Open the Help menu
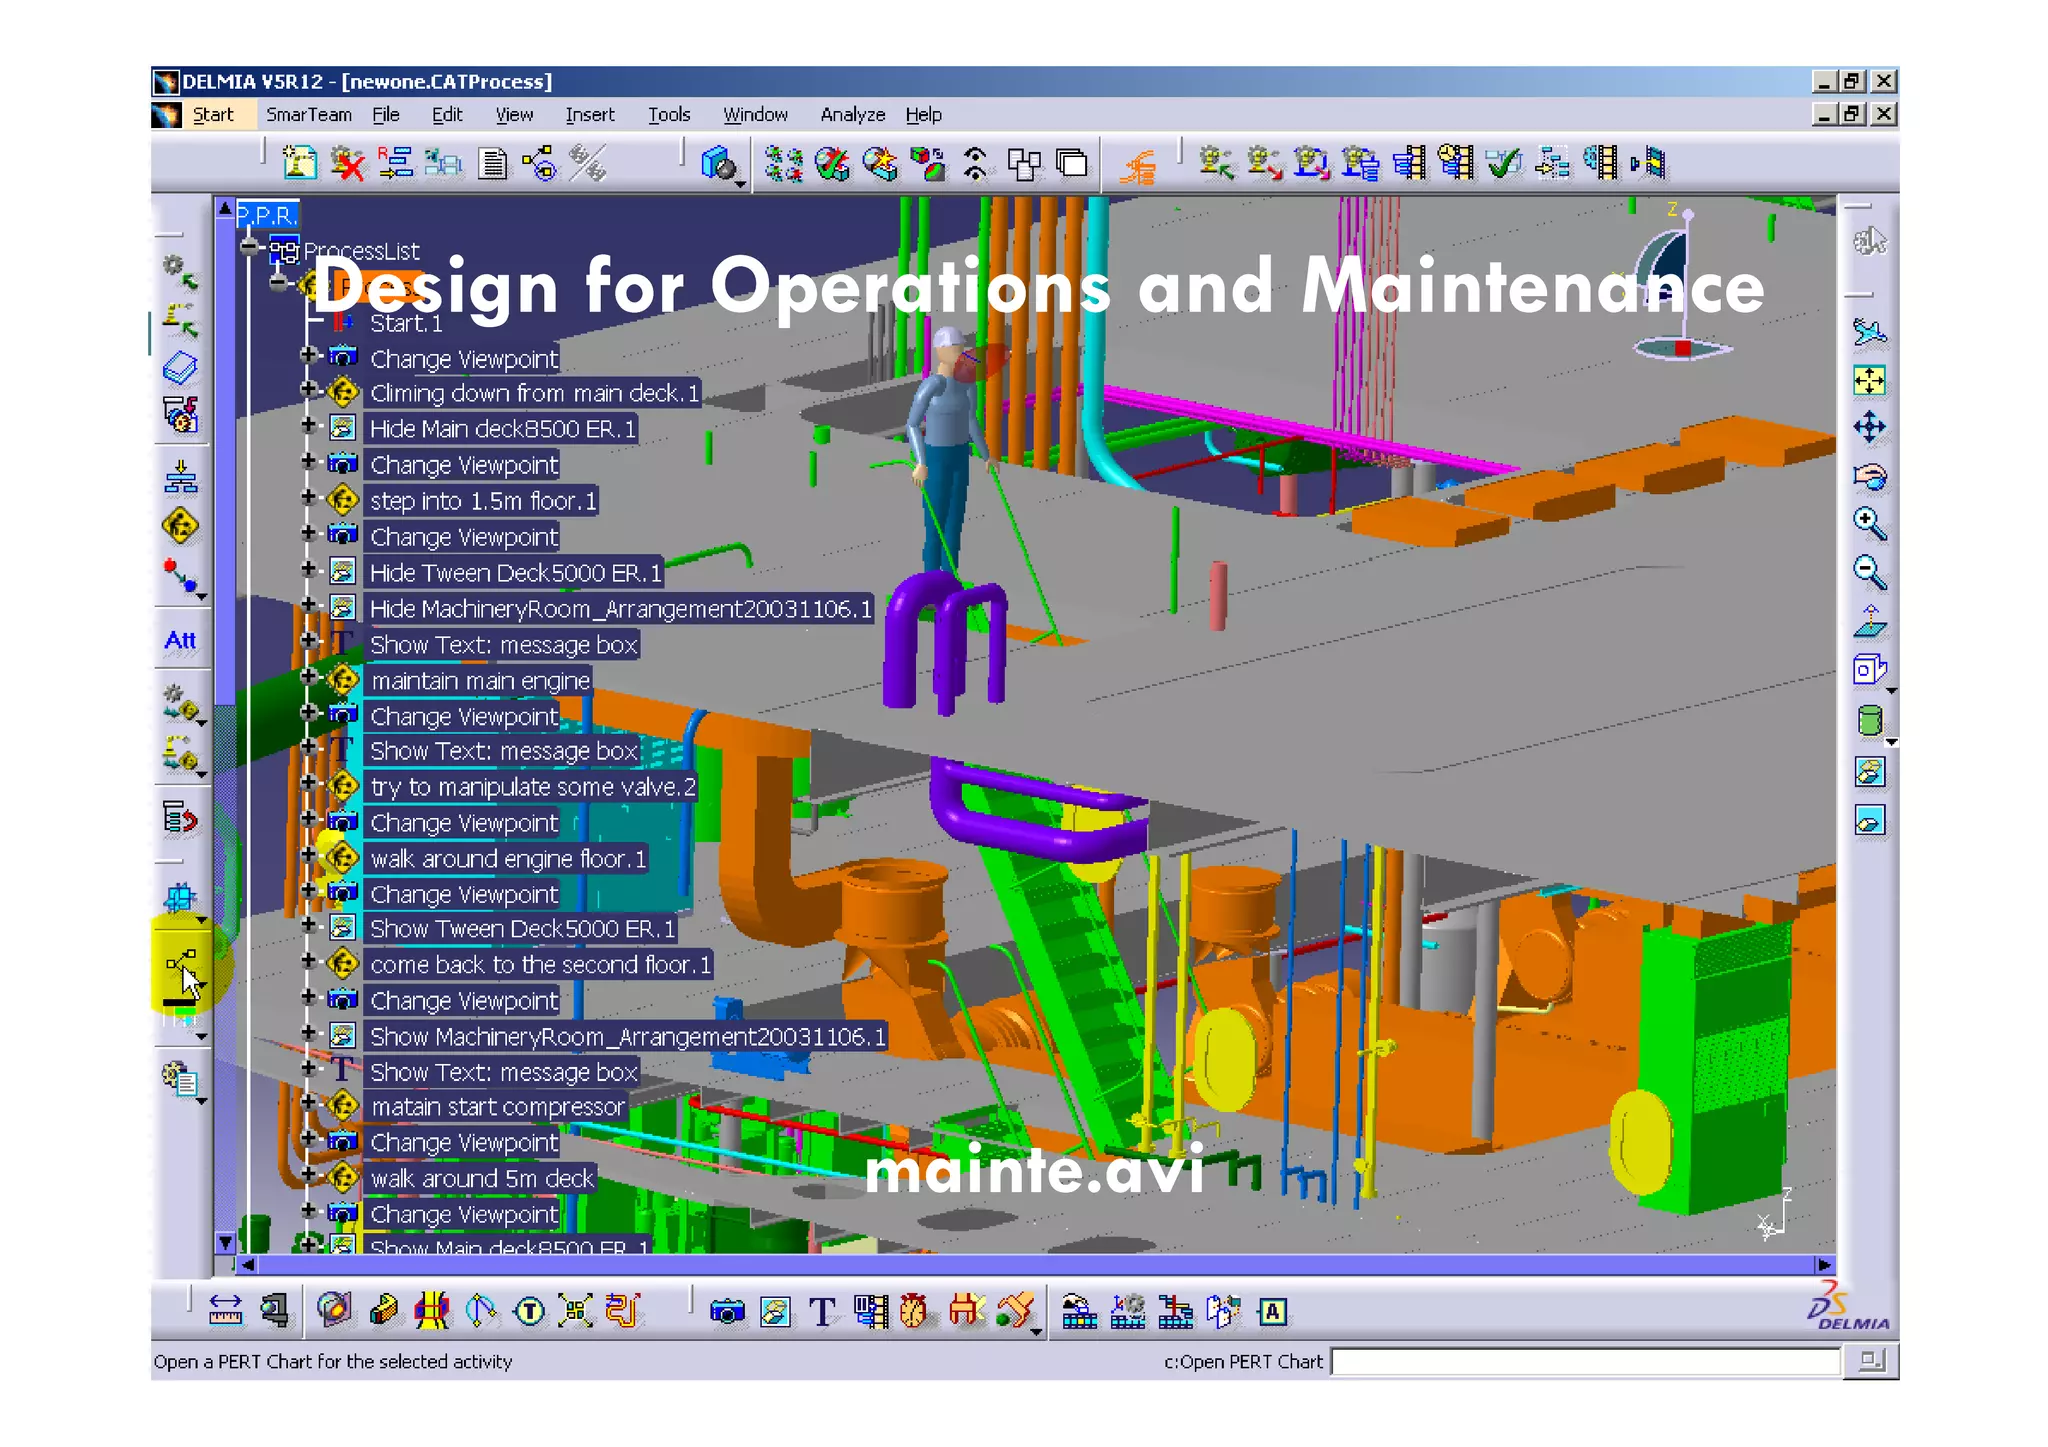 923,115
